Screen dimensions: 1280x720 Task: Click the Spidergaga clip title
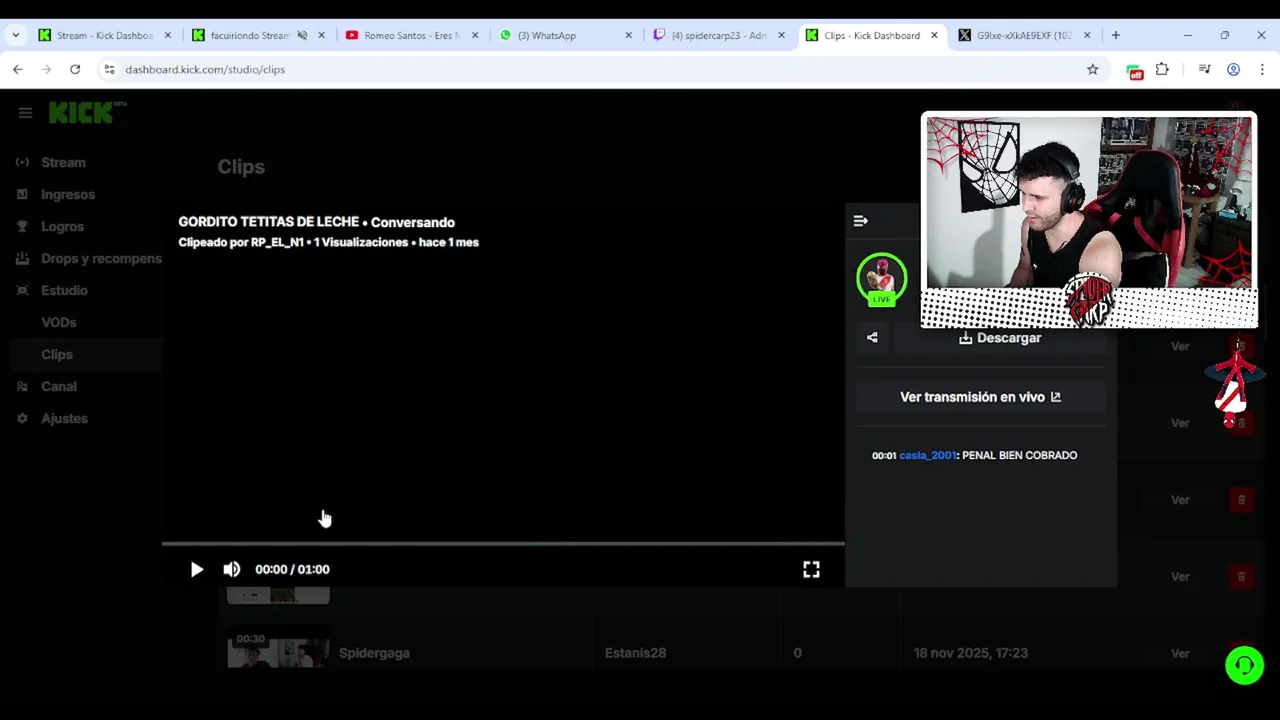tap(374, 653)
